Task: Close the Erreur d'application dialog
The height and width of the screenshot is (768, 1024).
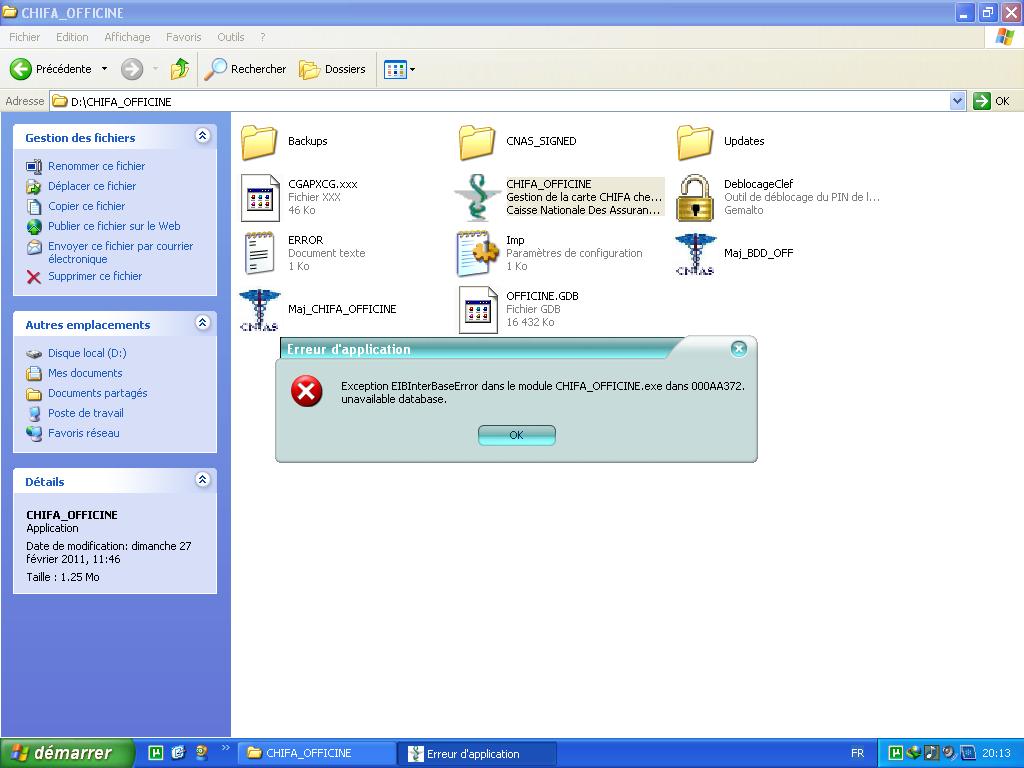Action: [739, 349]
